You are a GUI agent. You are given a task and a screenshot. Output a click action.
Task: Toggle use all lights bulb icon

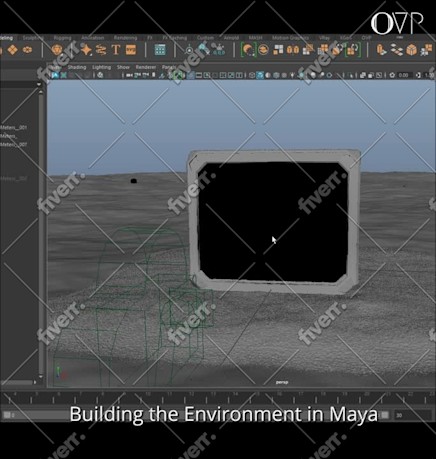pyautogui.click(x=292, y=75)
